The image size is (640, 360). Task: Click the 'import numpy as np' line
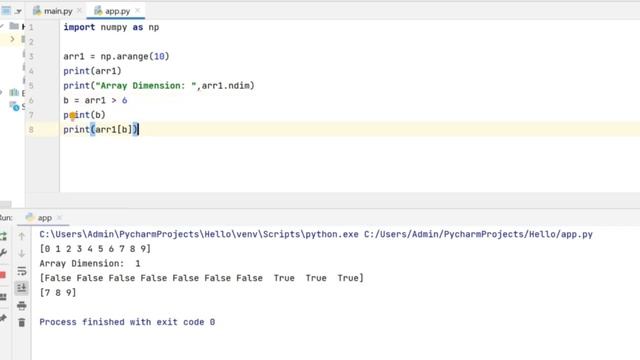pos(111,27)
